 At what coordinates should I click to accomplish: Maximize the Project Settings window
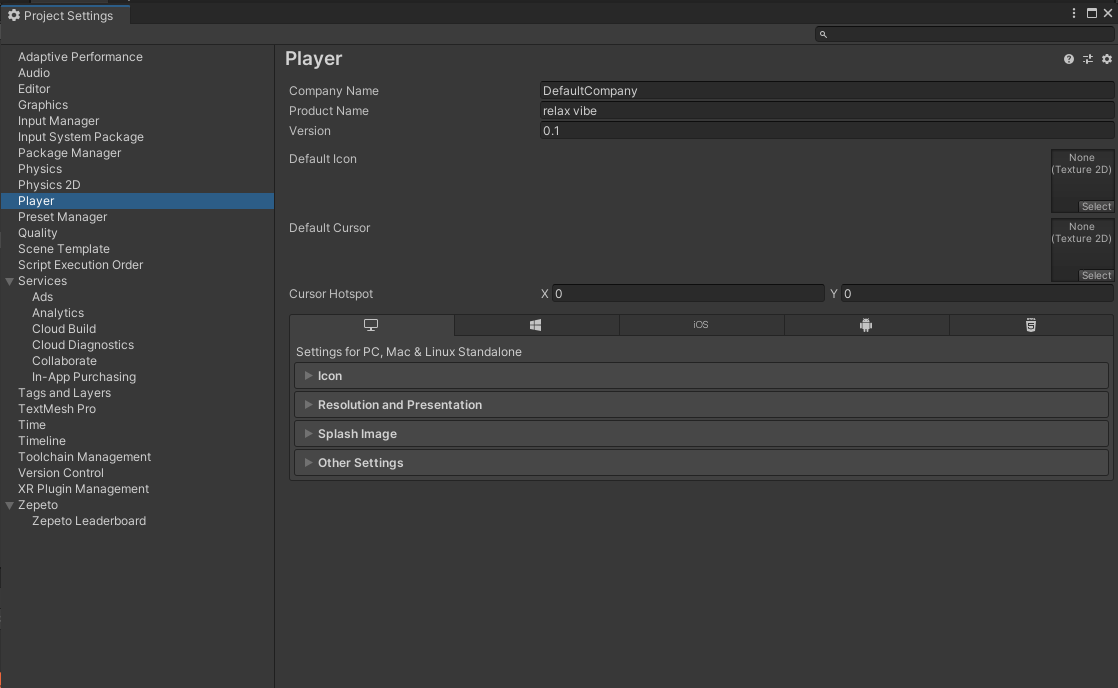1092,13
